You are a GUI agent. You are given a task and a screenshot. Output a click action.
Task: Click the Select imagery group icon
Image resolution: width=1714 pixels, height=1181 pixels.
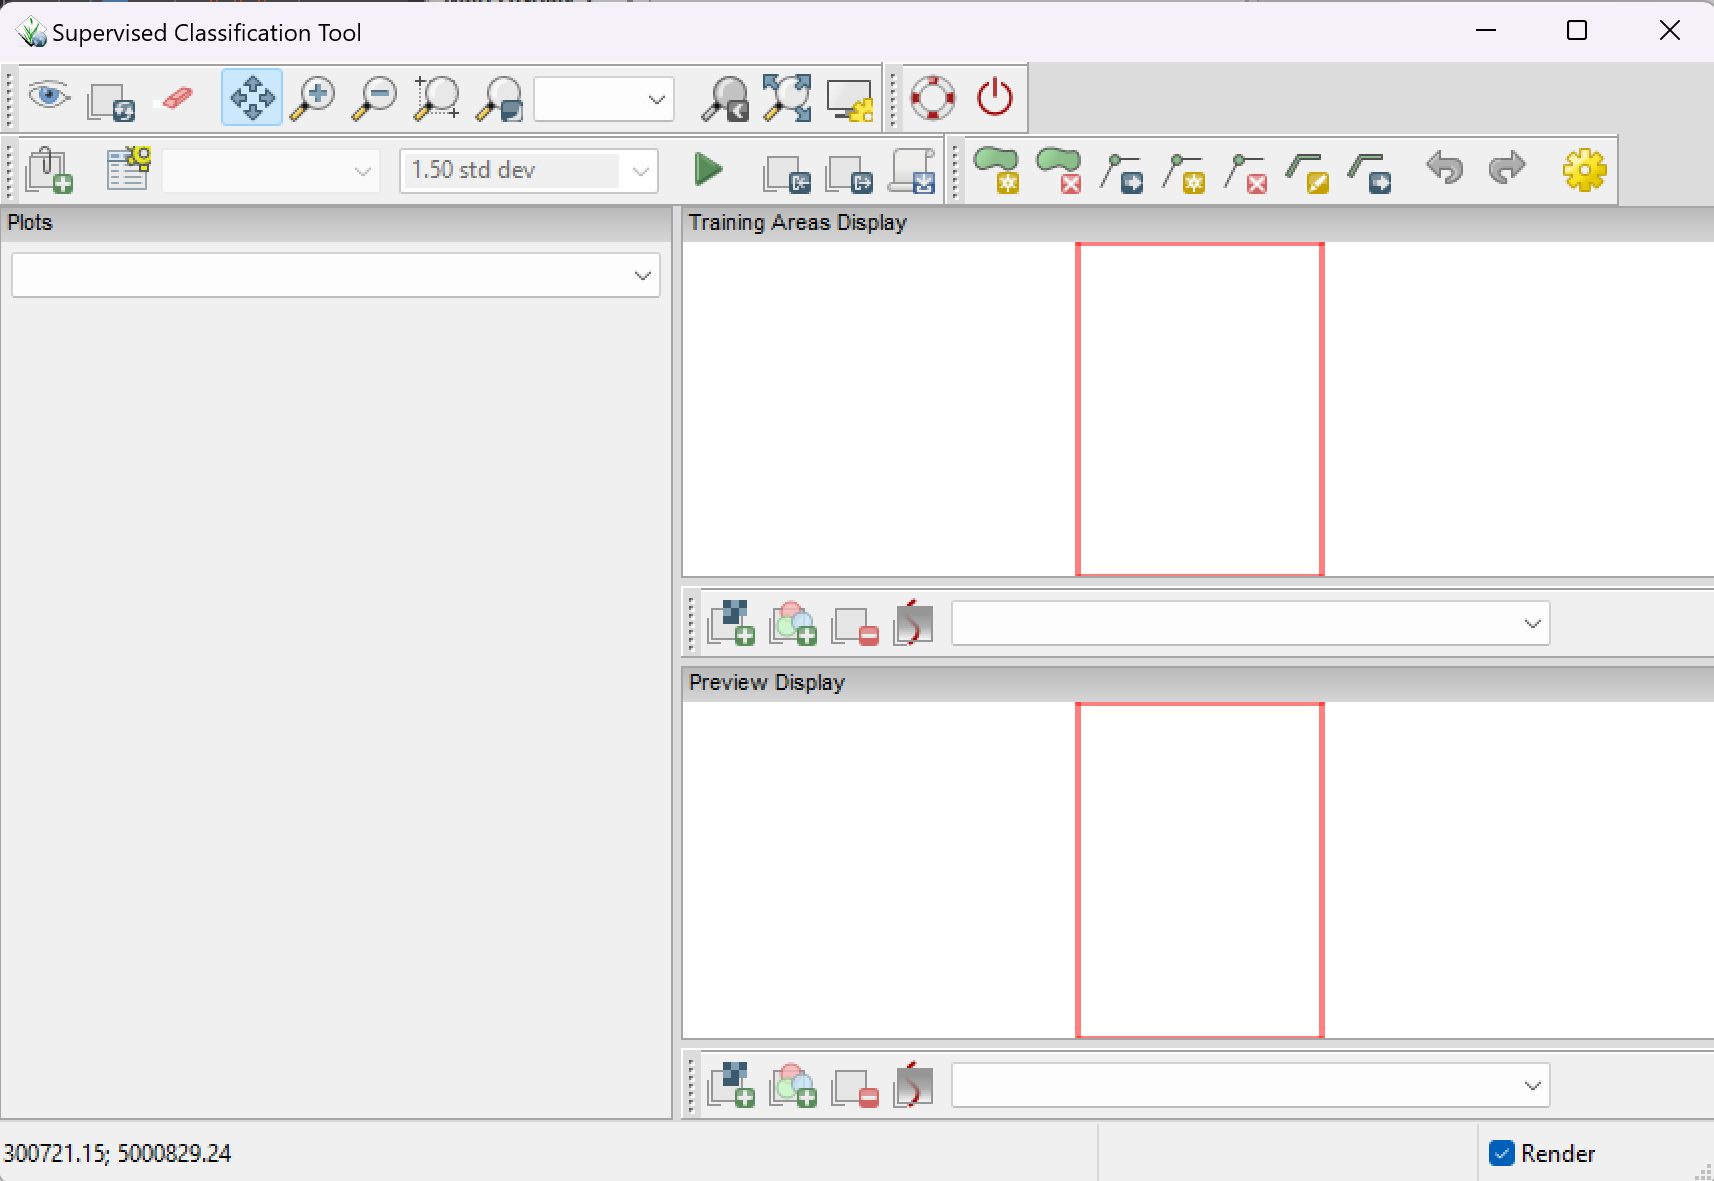[x=49, y=170]
